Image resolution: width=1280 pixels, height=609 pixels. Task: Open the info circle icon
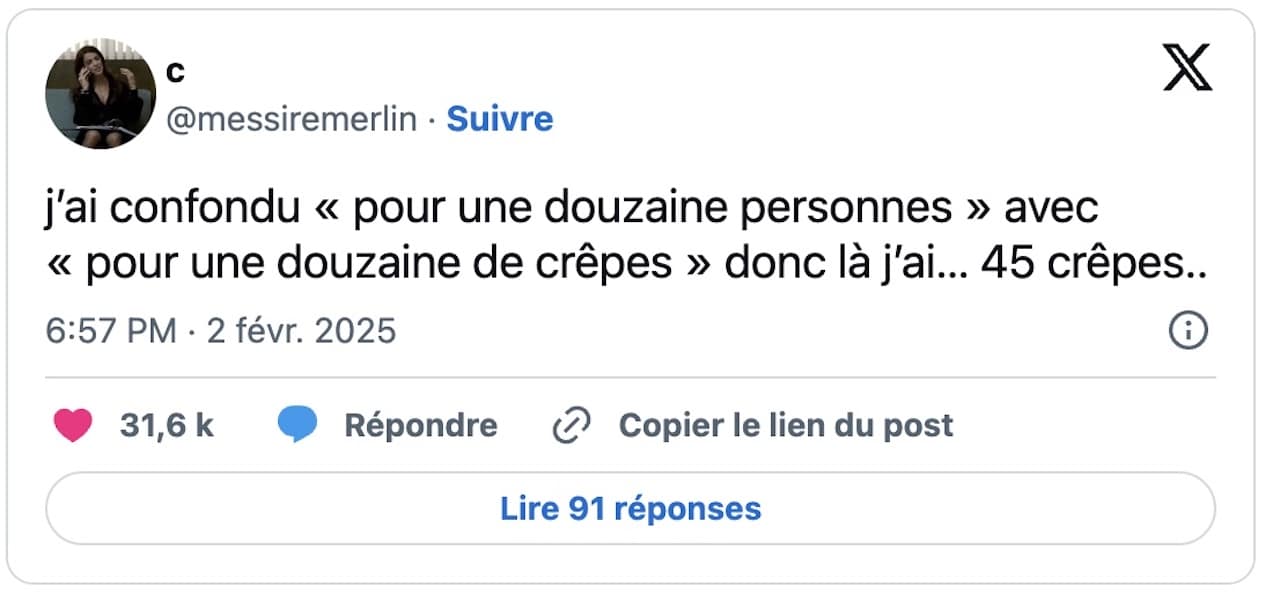pos(1188,331)
